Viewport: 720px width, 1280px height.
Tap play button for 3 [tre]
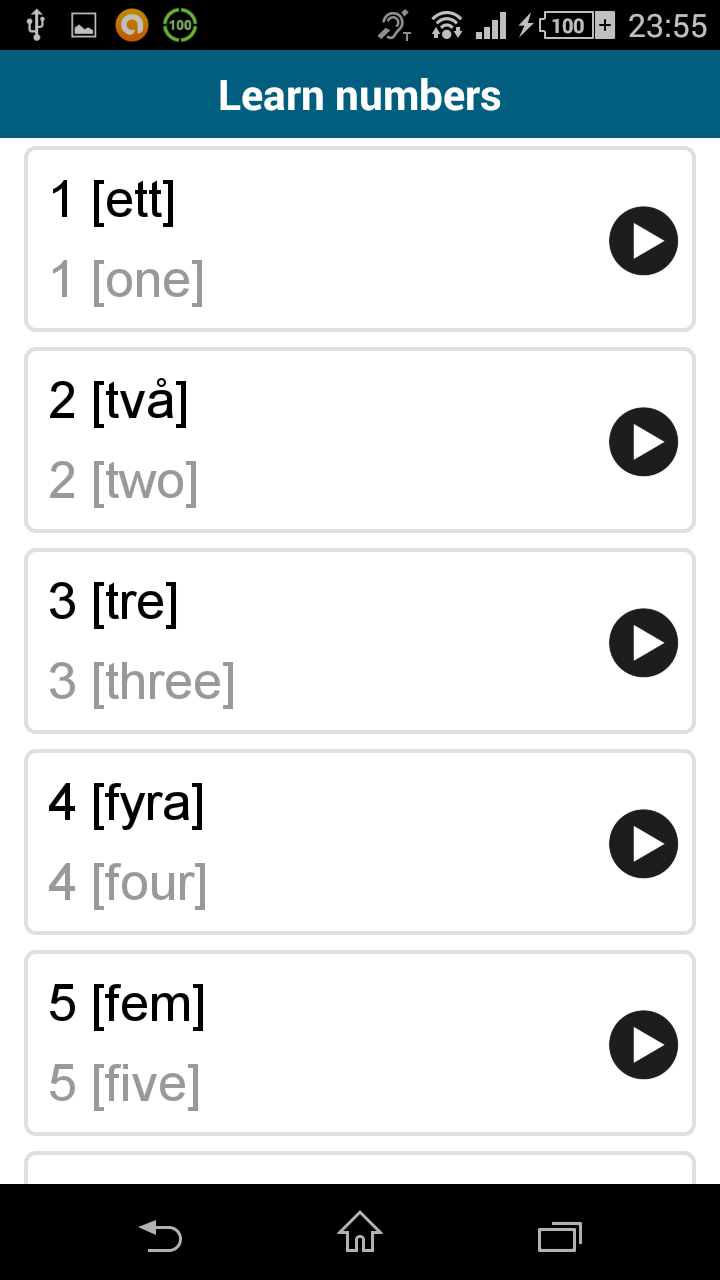(x=643, y=643)
